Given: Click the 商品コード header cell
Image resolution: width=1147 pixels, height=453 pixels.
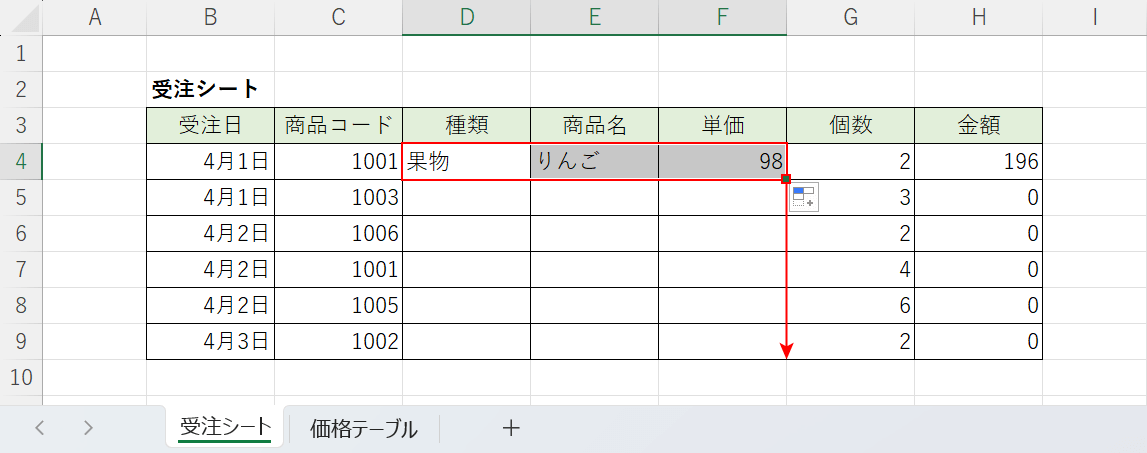Looking at the screenshot, I should (x=338, y=126).
